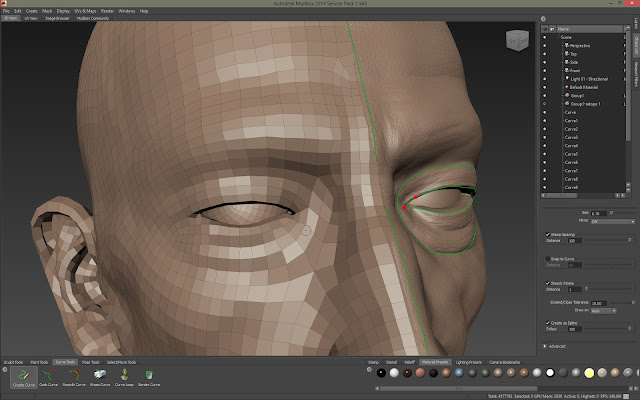640x400 pixels.
Task: Select the Grab Curve tool
Action: 46,377
